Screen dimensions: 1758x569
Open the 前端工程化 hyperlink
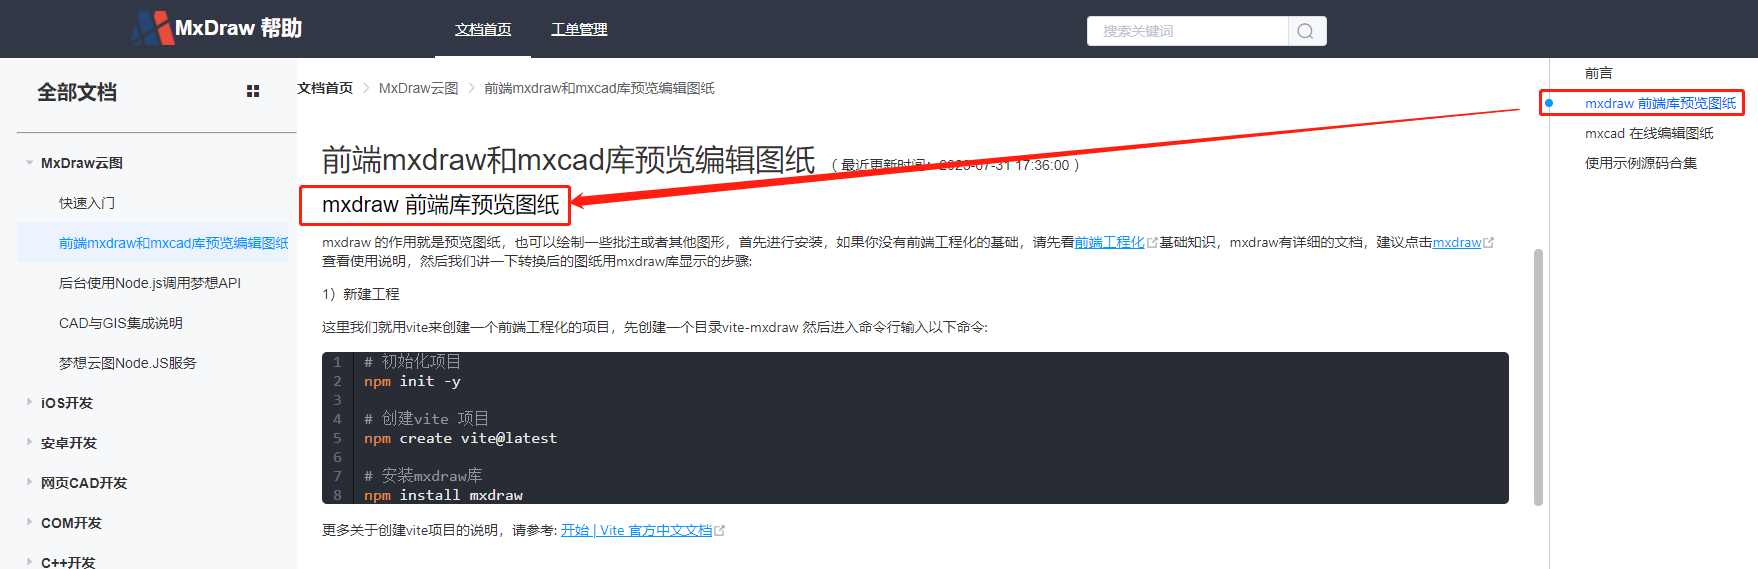[x=1109, y=242]
